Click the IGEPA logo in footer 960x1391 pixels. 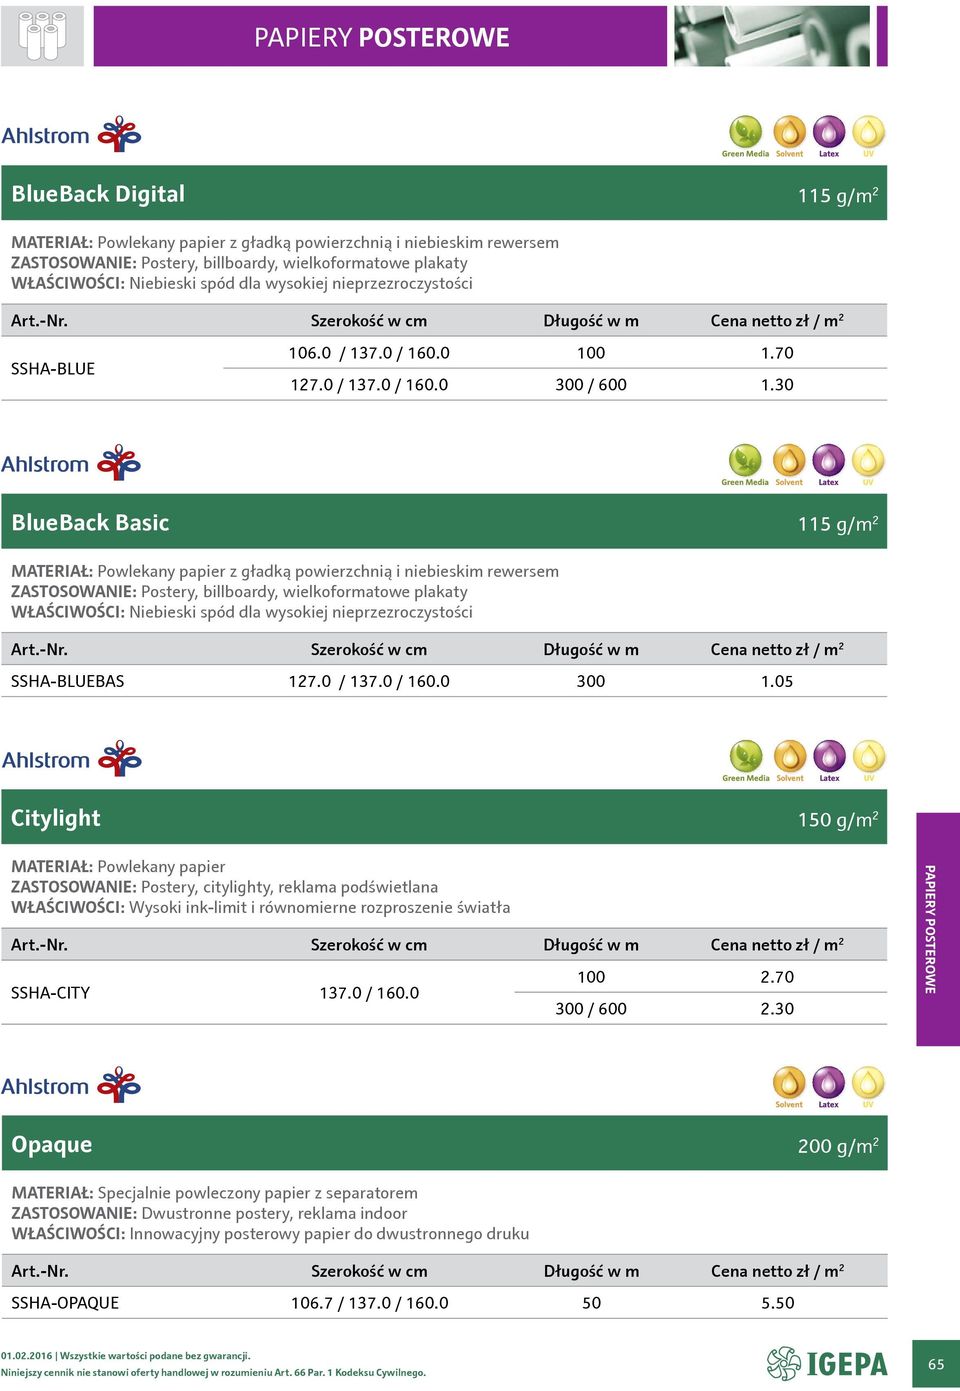(827, 1363)
